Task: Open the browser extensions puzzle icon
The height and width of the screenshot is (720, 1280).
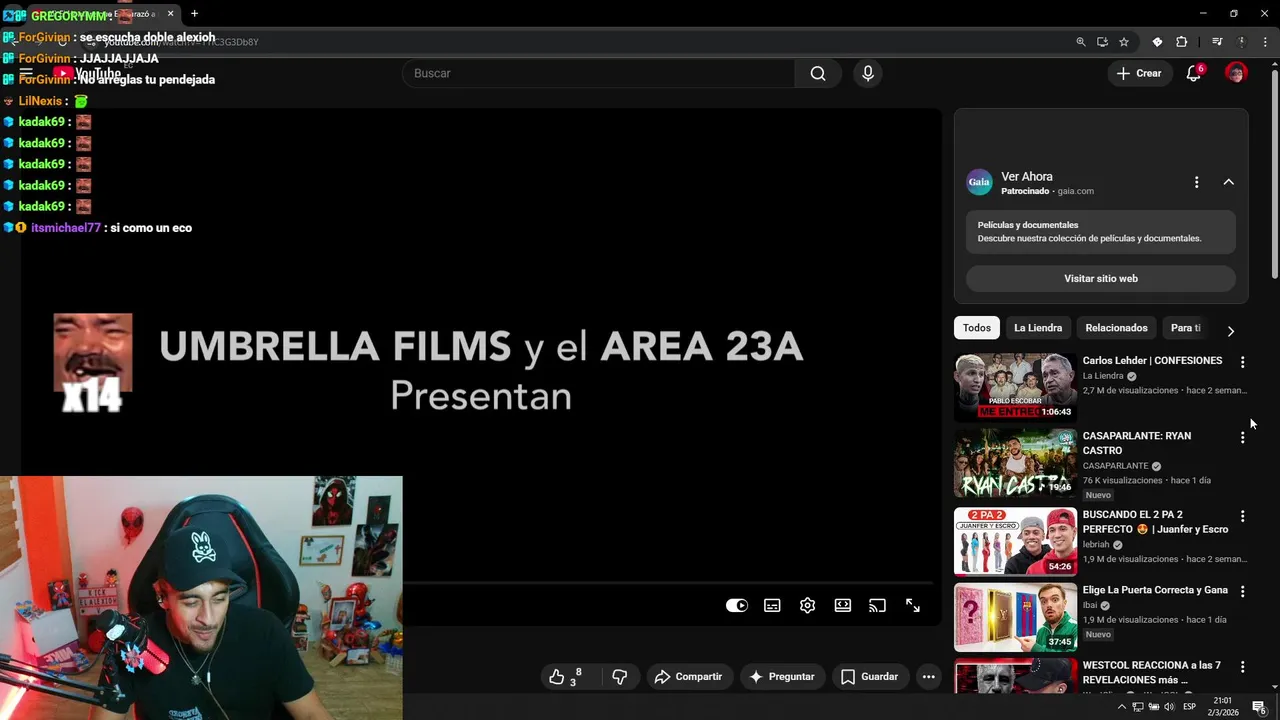Action: point(1182,42)
